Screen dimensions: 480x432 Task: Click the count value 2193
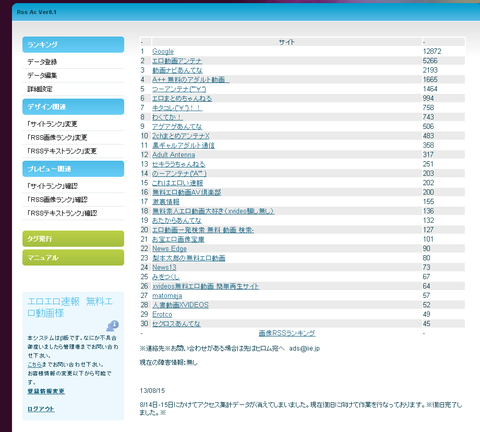(x=430, y=70)
